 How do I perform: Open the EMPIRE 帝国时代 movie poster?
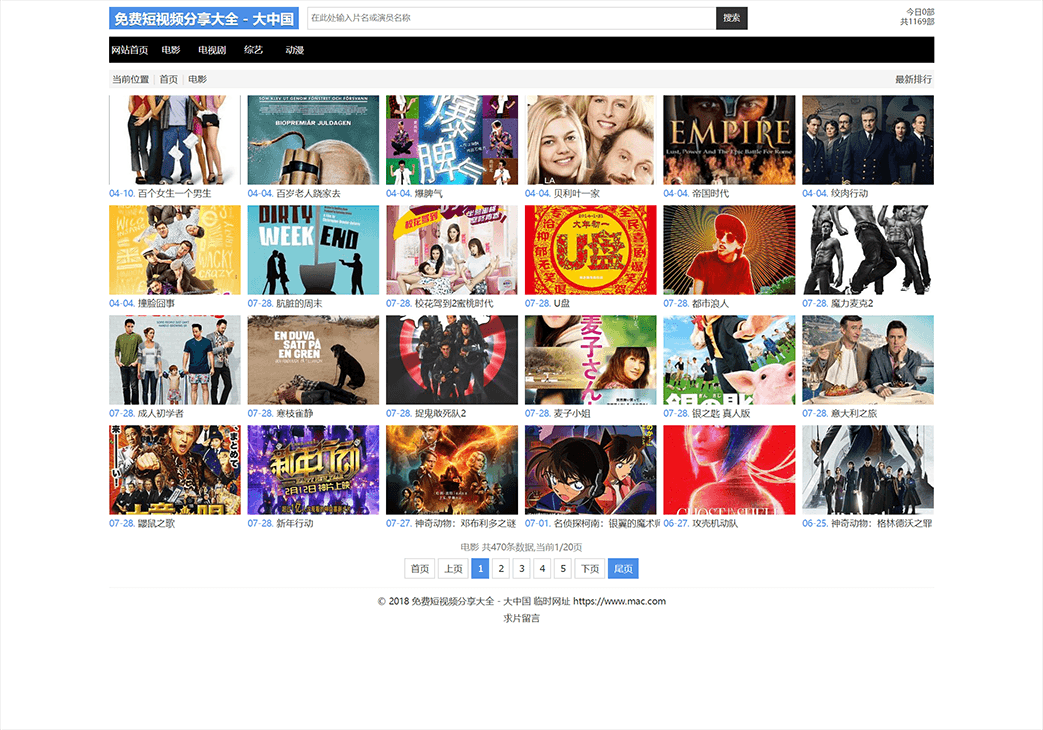729,140
